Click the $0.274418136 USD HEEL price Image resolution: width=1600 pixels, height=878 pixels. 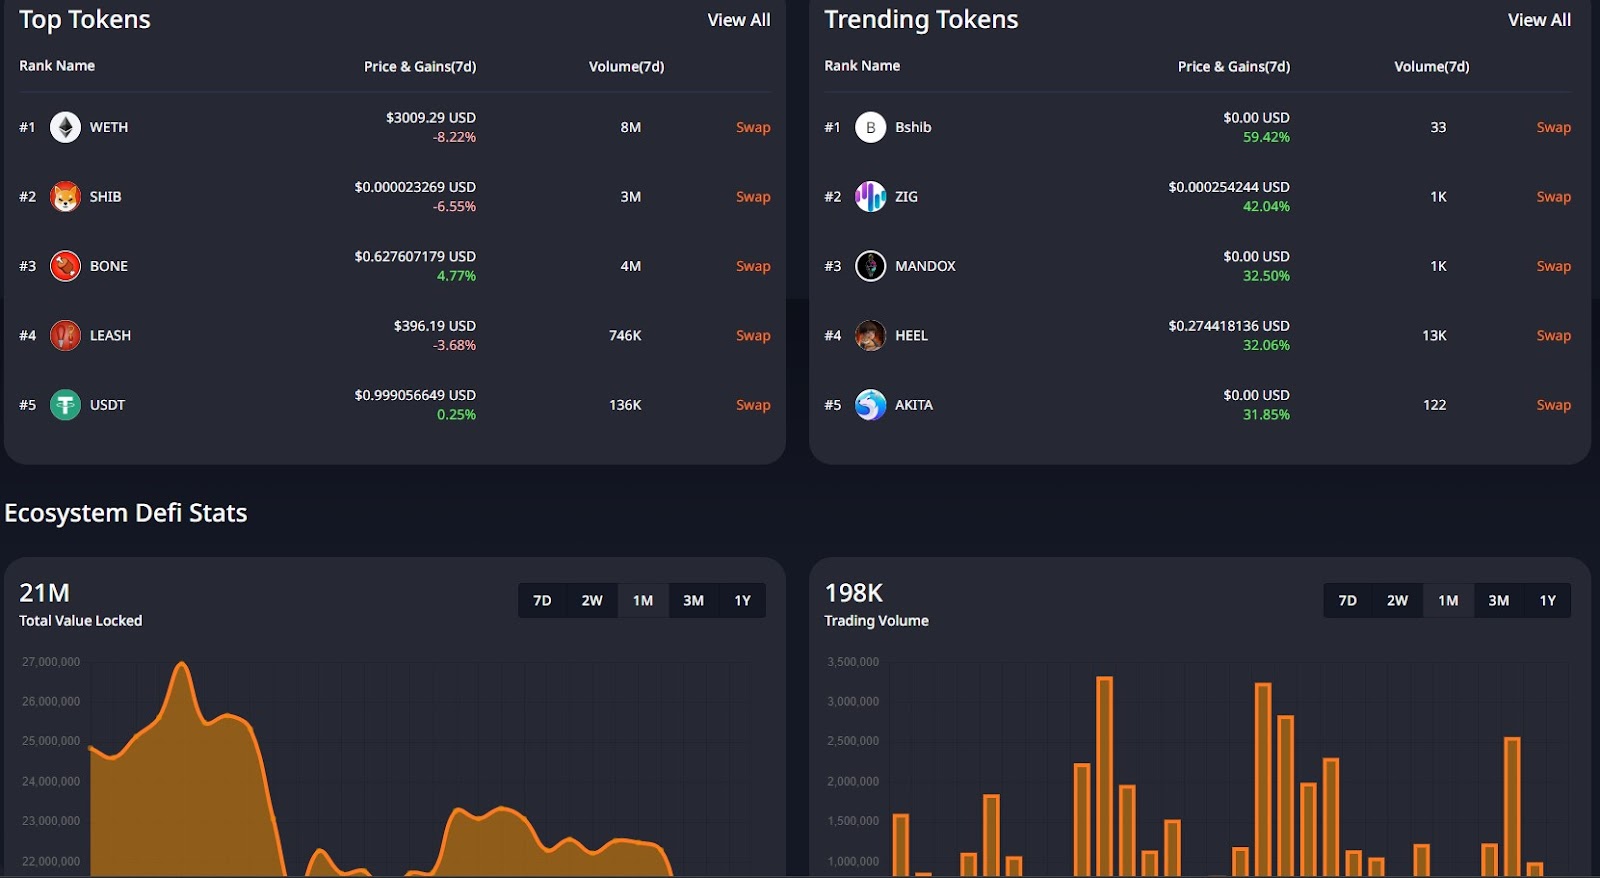(x=1229, y=326)
